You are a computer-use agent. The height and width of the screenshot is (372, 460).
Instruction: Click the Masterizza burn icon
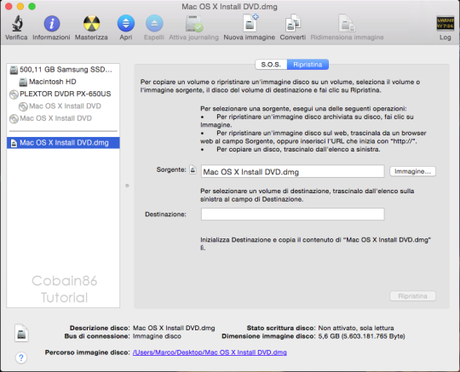tap(91, 24)
